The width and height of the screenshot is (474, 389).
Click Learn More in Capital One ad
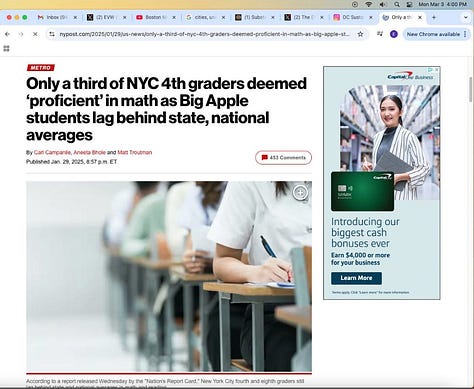click(x=356, y=278)
